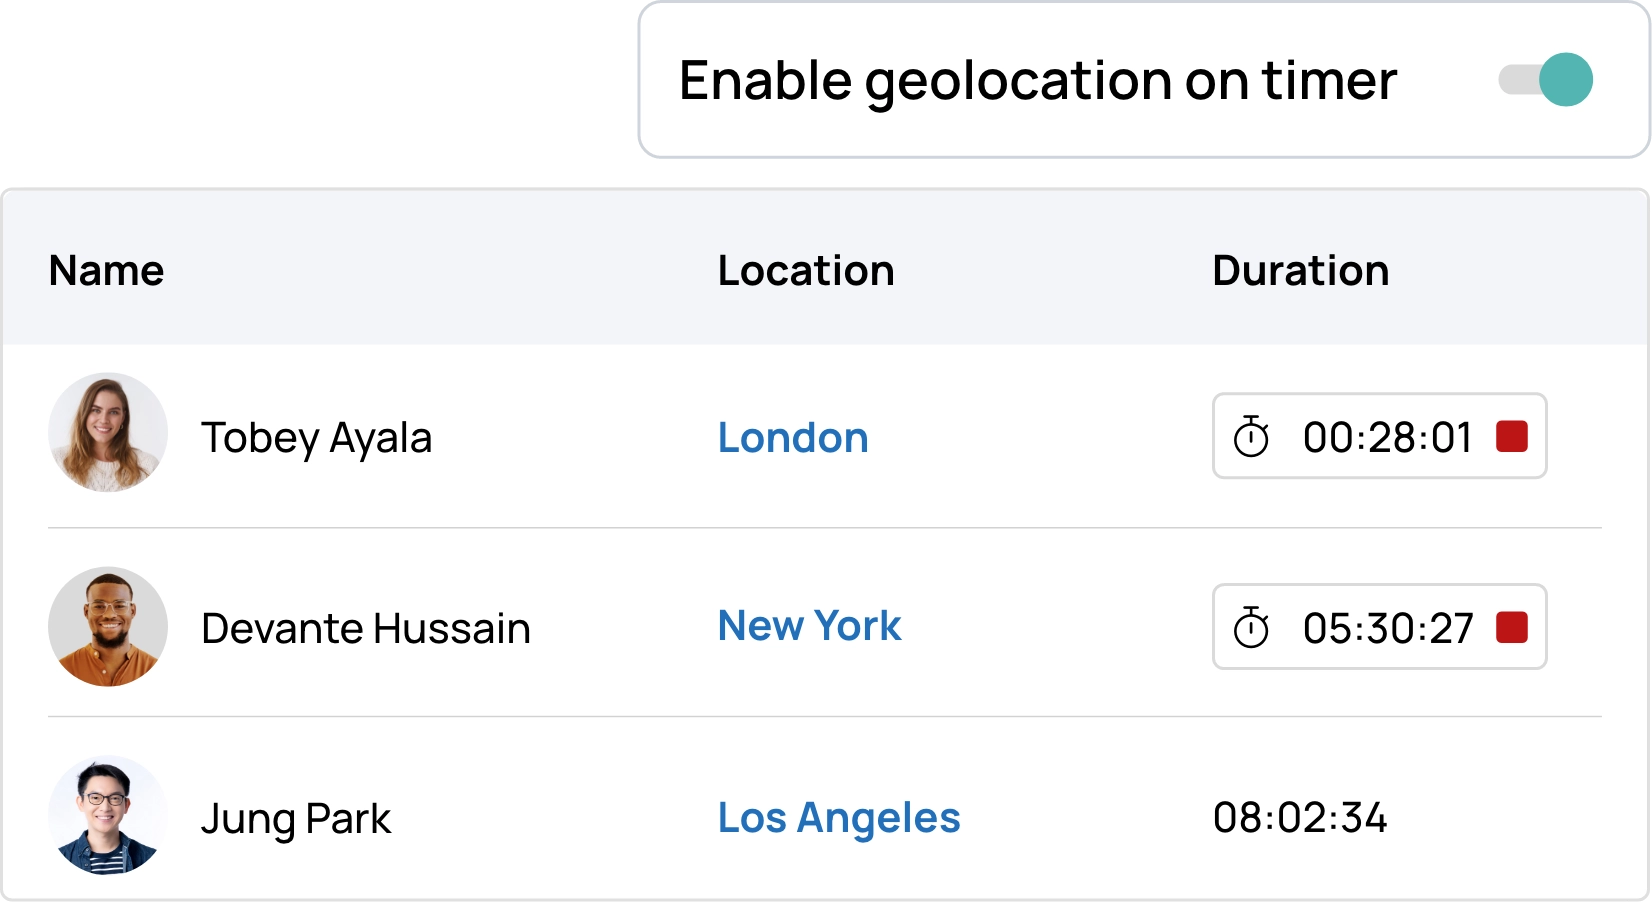Click Jung Park's duration value 08:02:34
This screenshot has width=1652, height=902.
[1300, 818]
